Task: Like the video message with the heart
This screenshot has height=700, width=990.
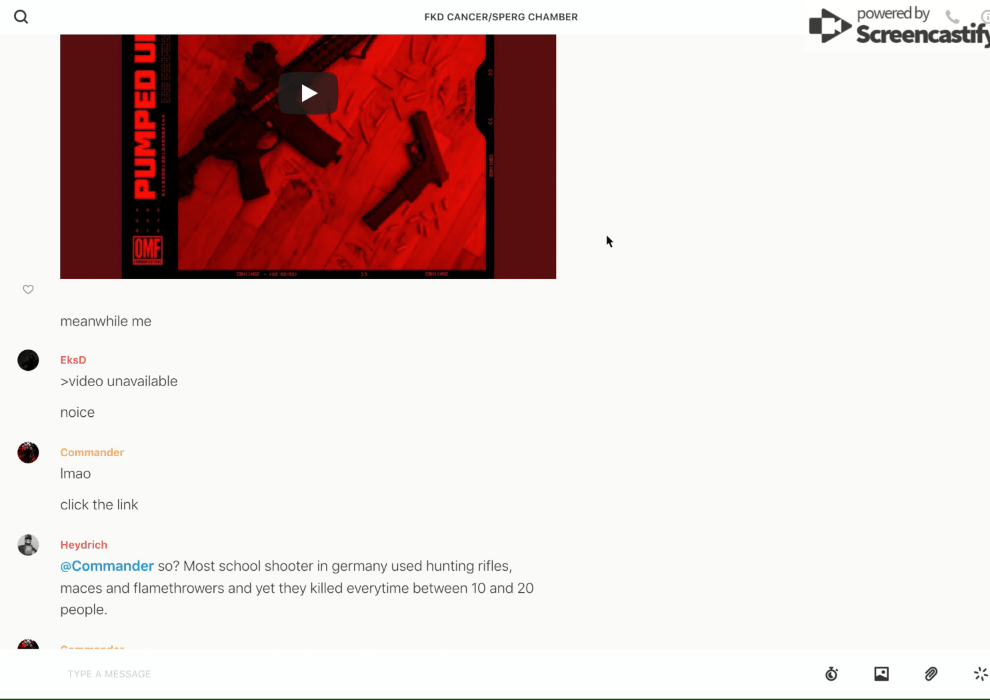Action: pos(28,290)
